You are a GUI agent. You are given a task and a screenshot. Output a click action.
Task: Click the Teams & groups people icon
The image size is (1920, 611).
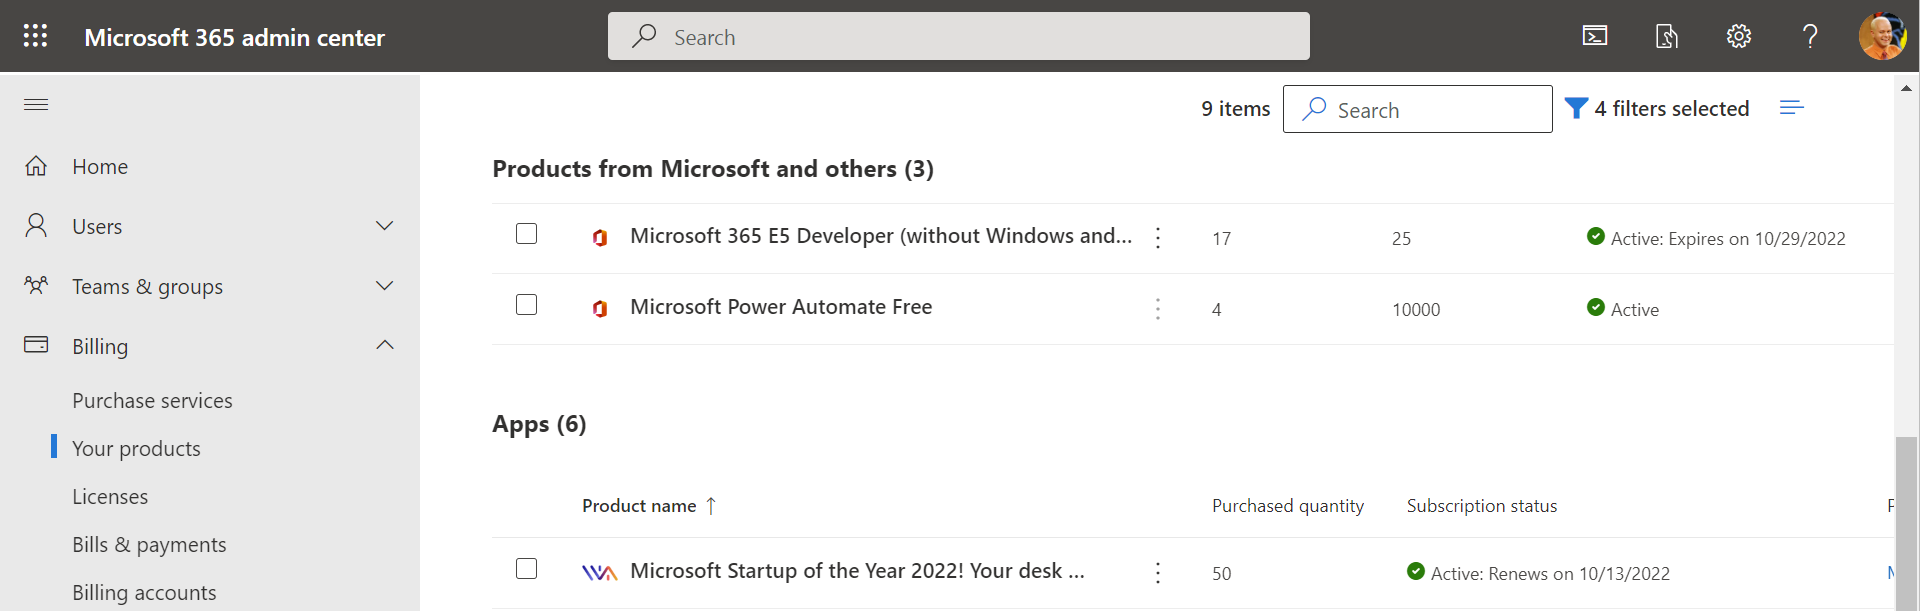(36, 286)
